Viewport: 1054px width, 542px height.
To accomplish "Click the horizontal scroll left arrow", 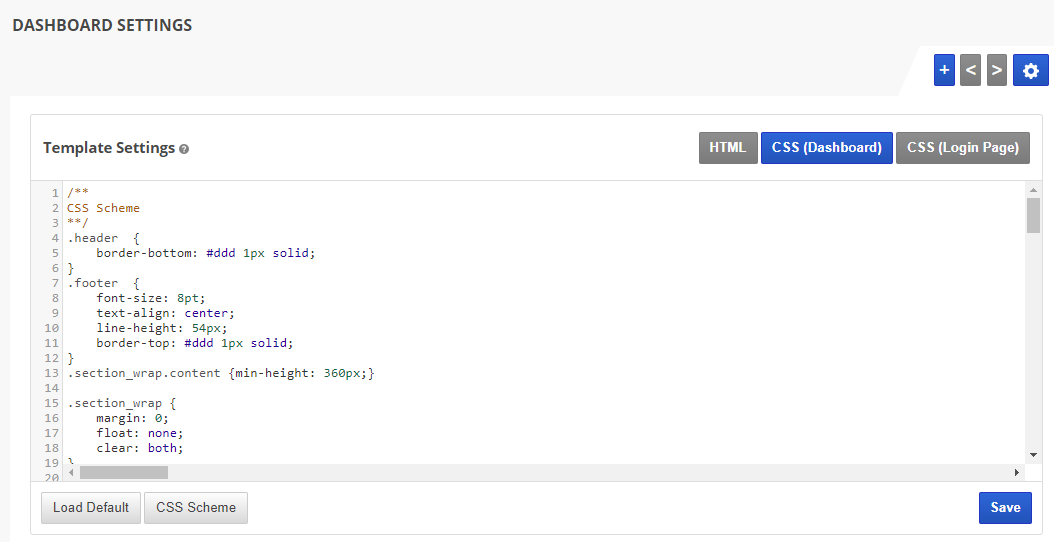I will click(72, 472).
